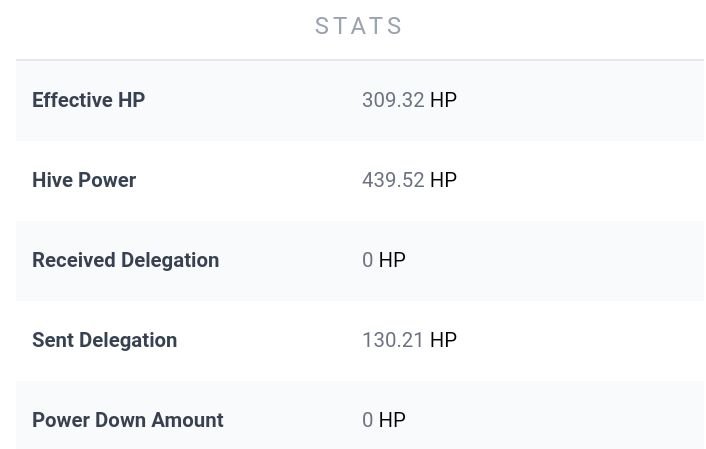Click the Power Down Amount table row
This screenshot has height=449, width=706.
pos(360,415)
